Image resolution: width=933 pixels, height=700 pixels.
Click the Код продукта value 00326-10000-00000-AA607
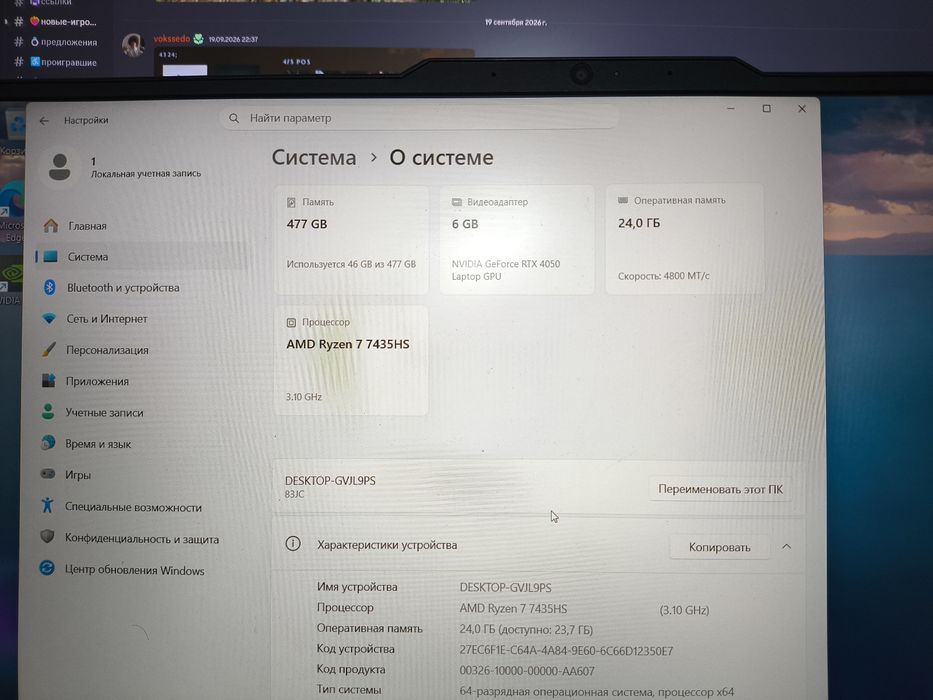point(527,671)
